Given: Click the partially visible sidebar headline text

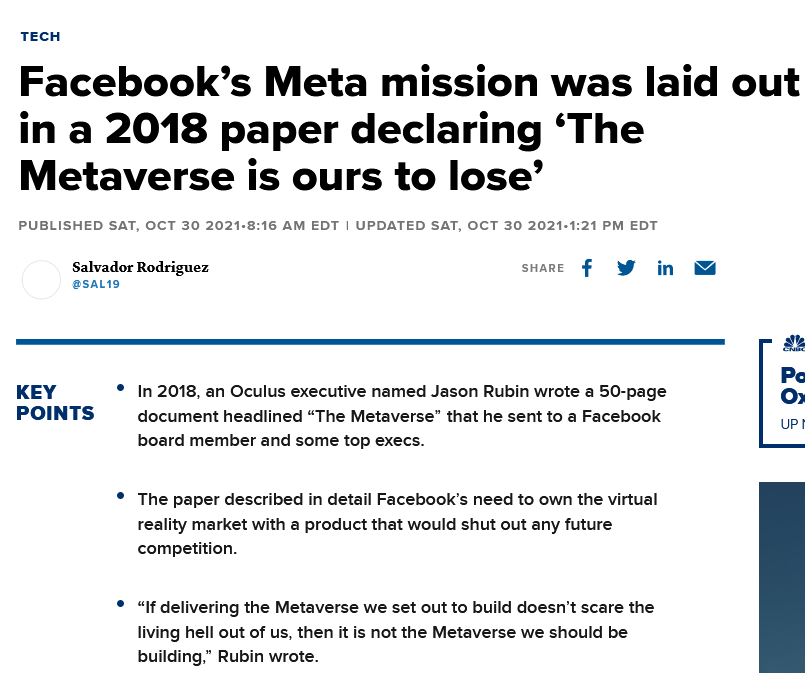Looking at the screenshot, I should [793, 386].
